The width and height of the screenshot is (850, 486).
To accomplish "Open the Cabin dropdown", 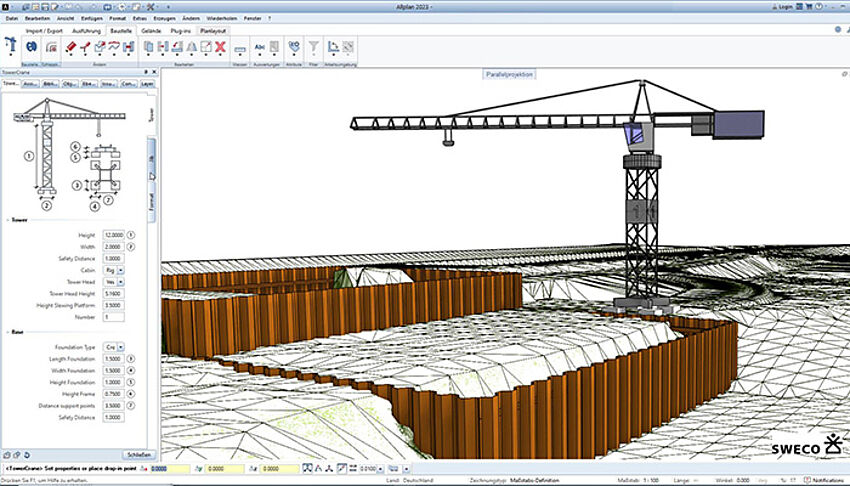I will point(121,270).
